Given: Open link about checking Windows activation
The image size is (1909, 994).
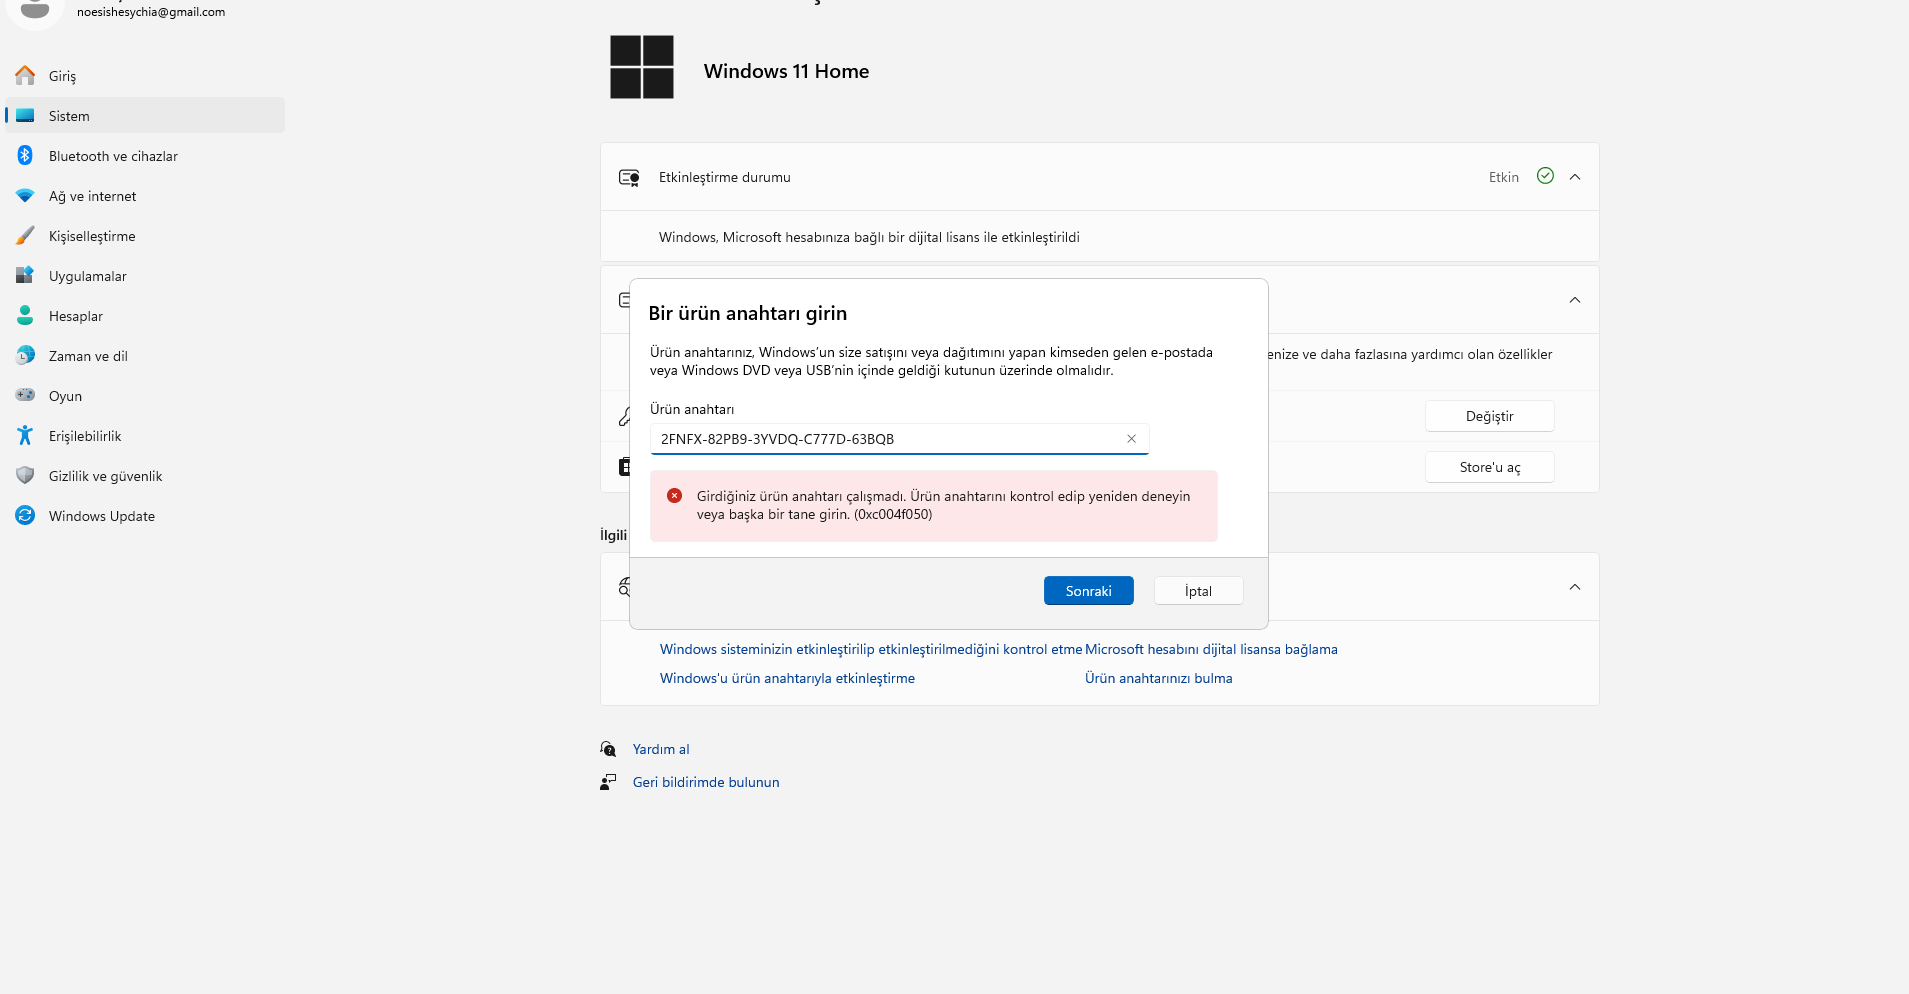Looking at the screenshot, I should tap(871, 649).
